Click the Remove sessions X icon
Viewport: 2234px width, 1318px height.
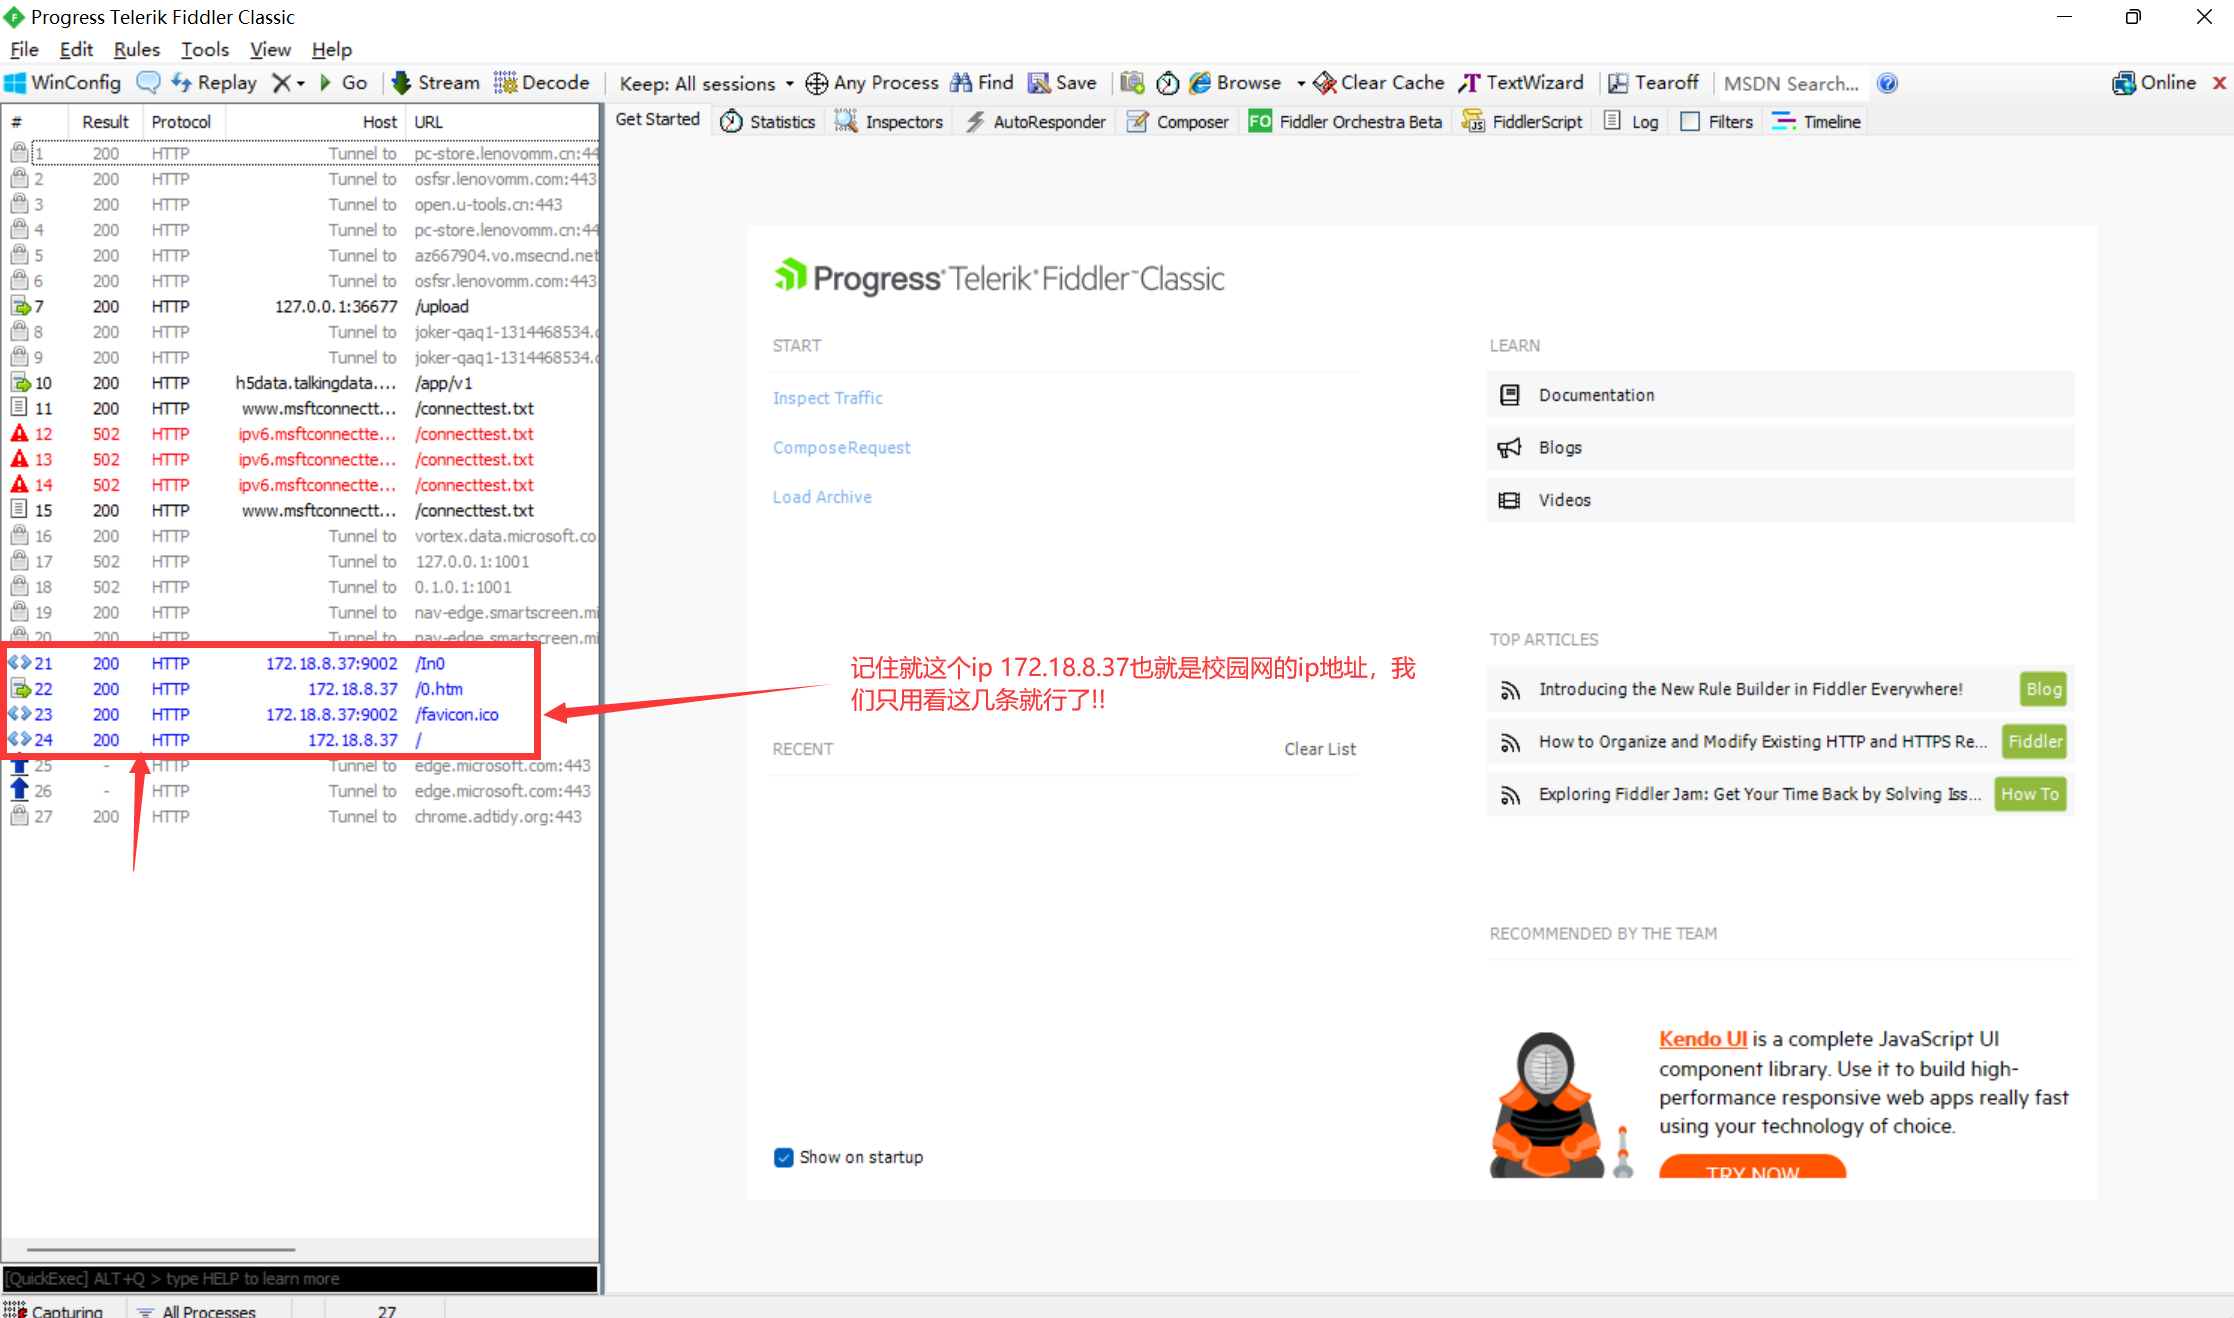tap(283, 83)
